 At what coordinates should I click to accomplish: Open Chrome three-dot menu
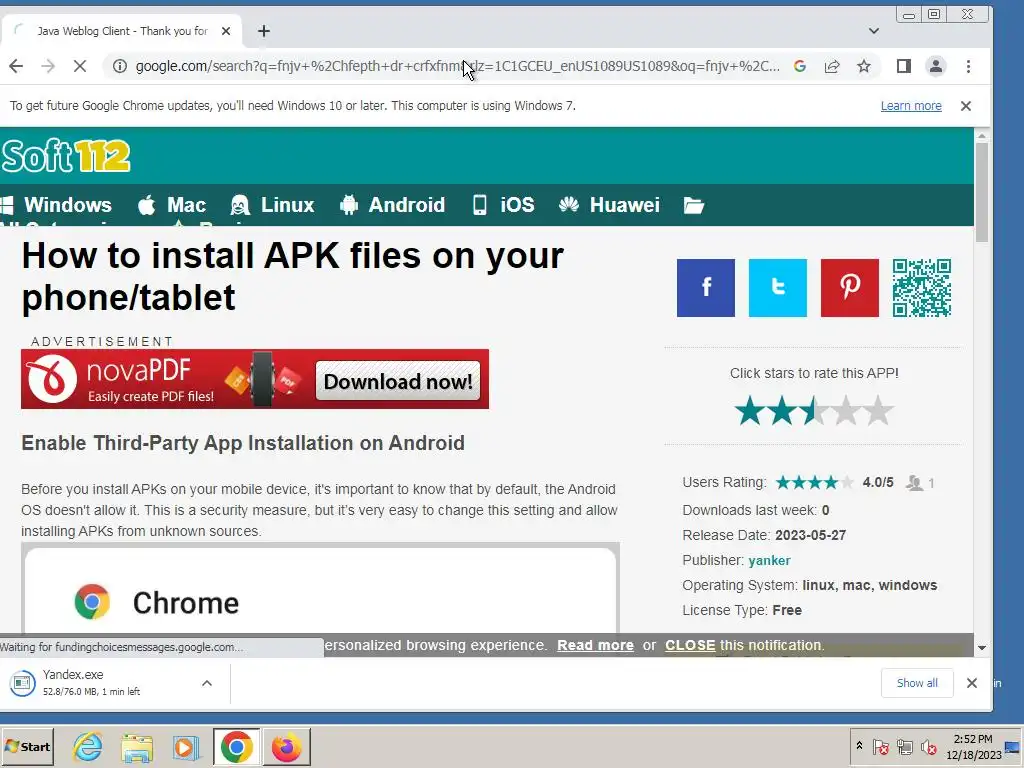[968, 66]
